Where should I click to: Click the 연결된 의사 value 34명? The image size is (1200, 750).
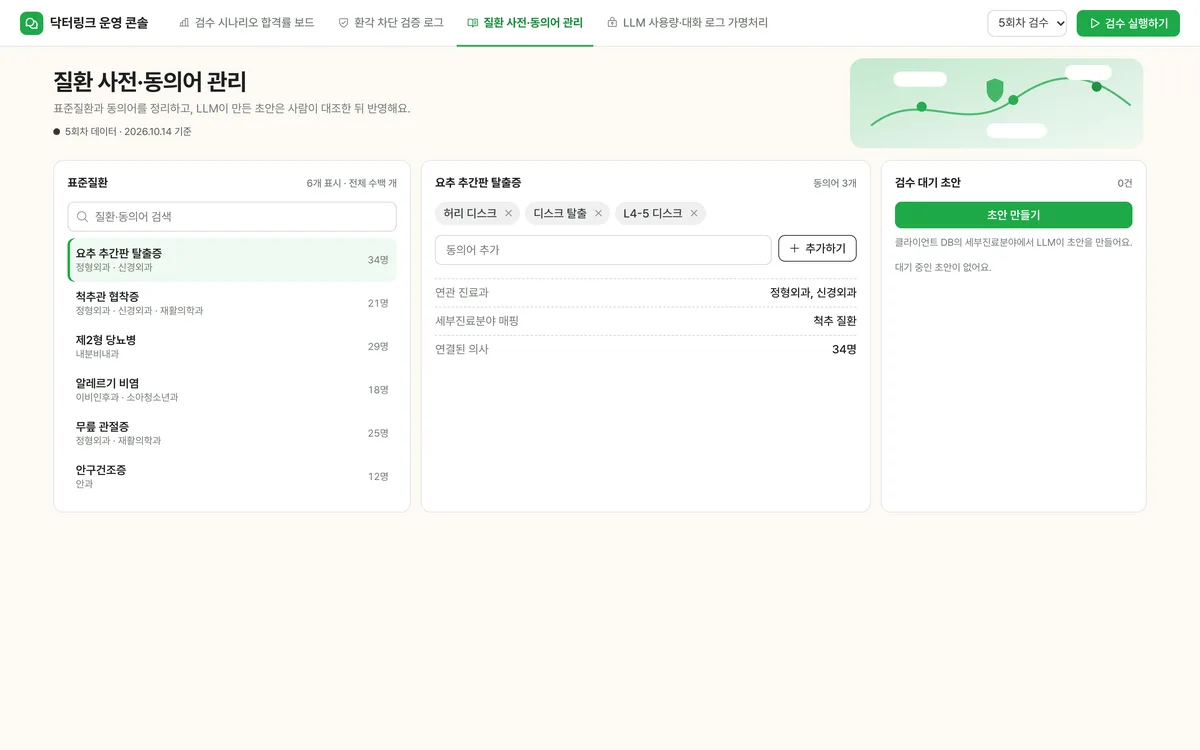pyautogui.click(x=844, y=349)
